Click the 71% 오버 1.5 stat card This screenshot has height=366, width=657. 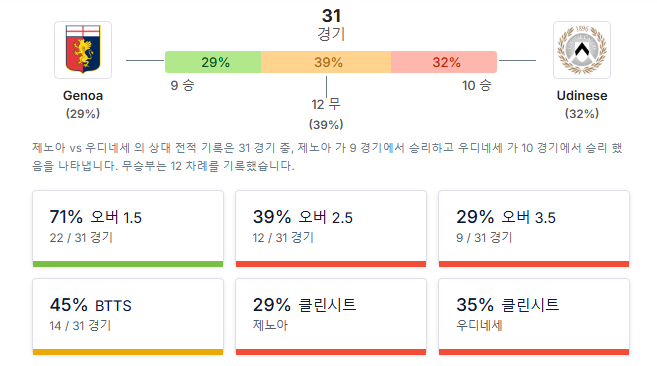tap(128, 228)
